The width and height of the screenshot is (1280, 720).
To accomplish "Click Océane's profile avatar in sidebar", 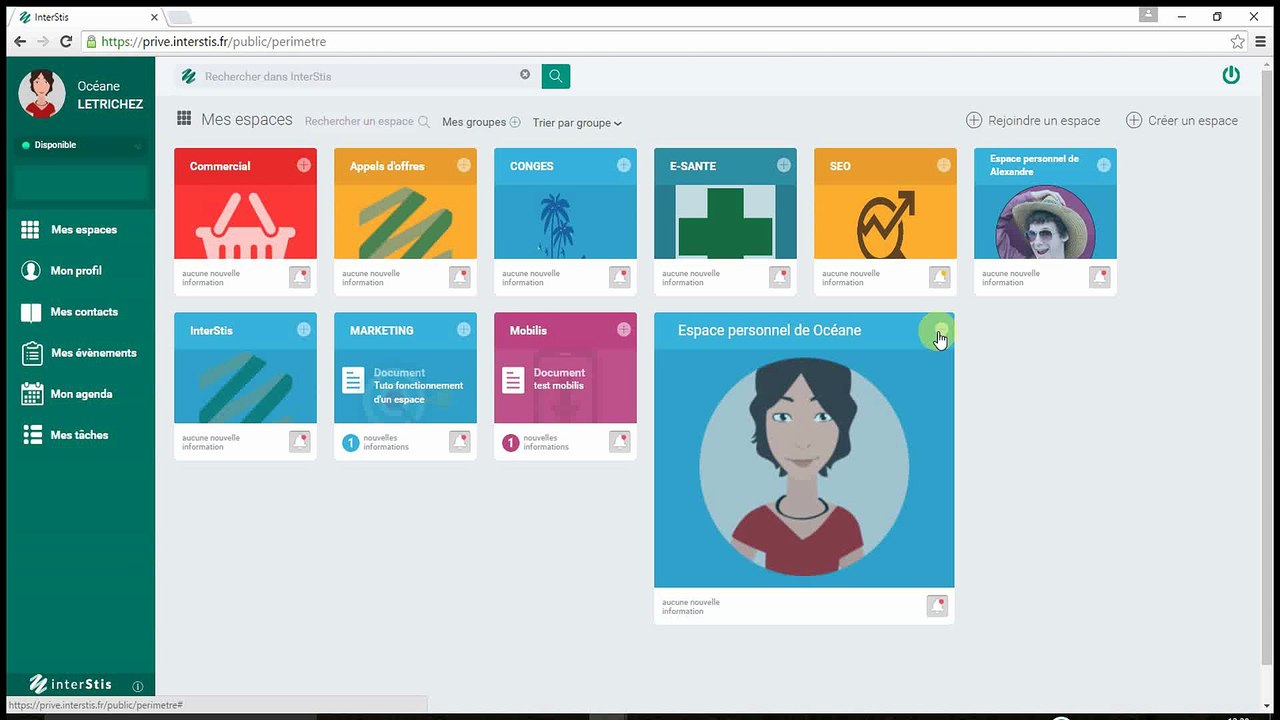I will pos(42,94).
